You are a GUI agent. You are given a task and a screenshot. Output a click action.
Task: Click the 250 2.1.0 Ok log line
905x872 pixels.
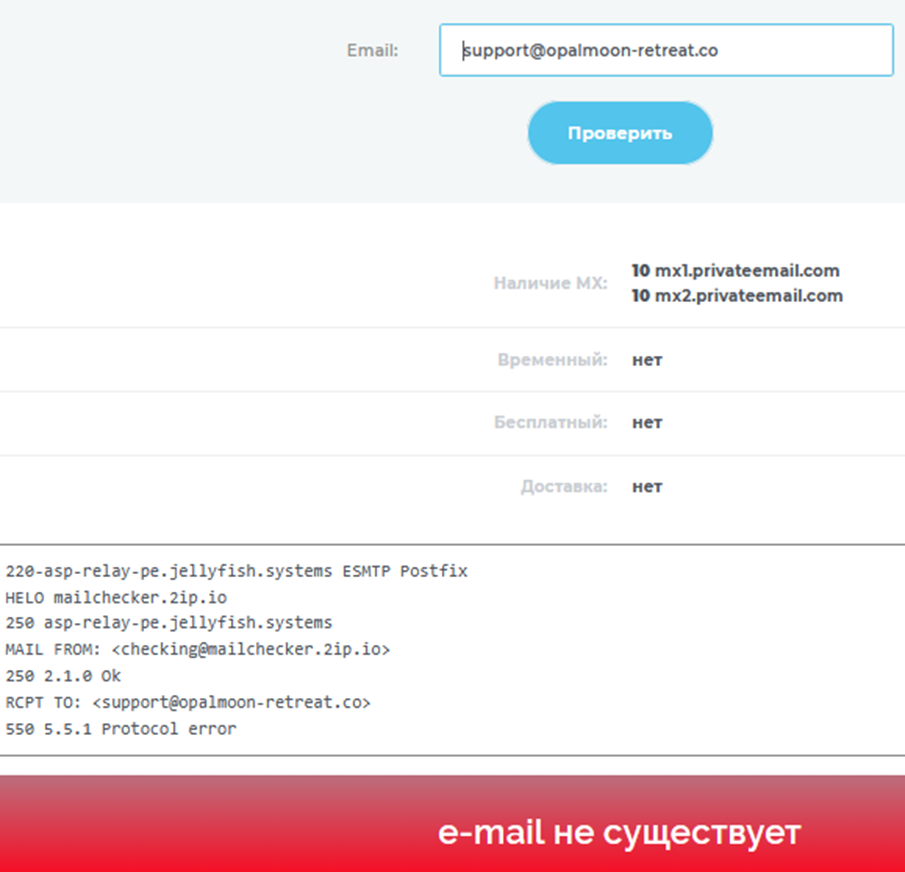(63, 676)
